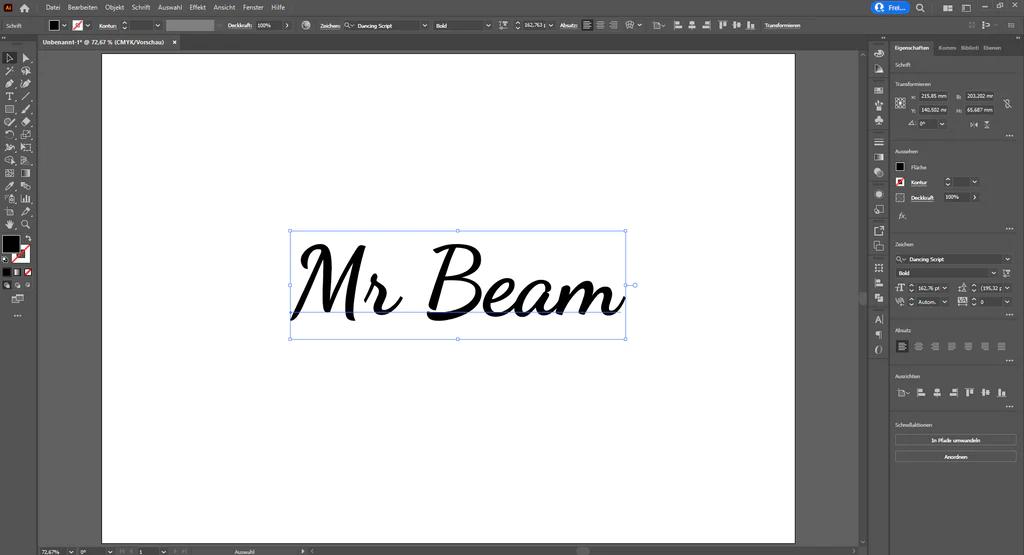Swap fill and stroke colors arrow
The height and width of the screenshot is (555, 1024).
pos(28,238)
